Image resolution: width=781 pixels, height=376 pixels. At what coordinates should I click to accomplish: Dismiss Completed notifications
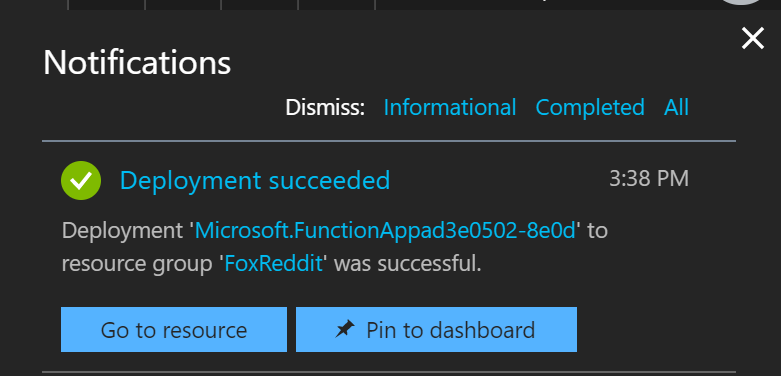590,108
